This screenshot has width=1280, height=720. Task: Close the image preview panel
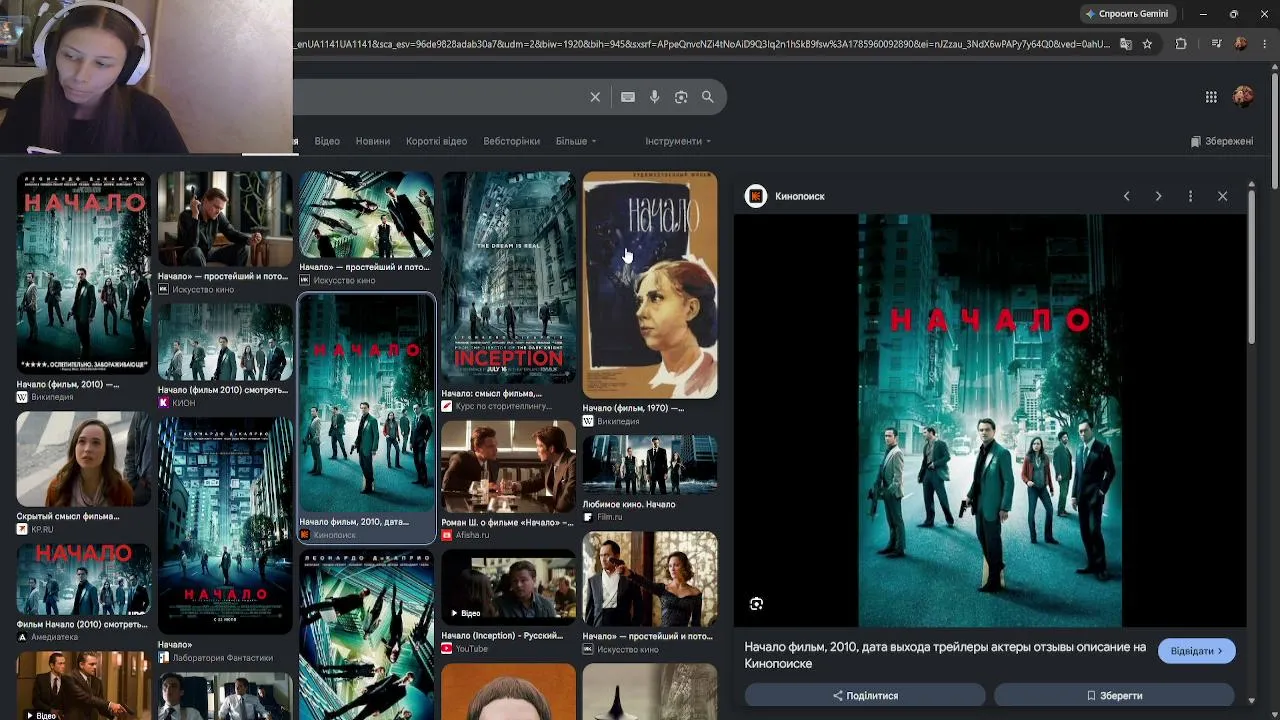pos(1222,196)
